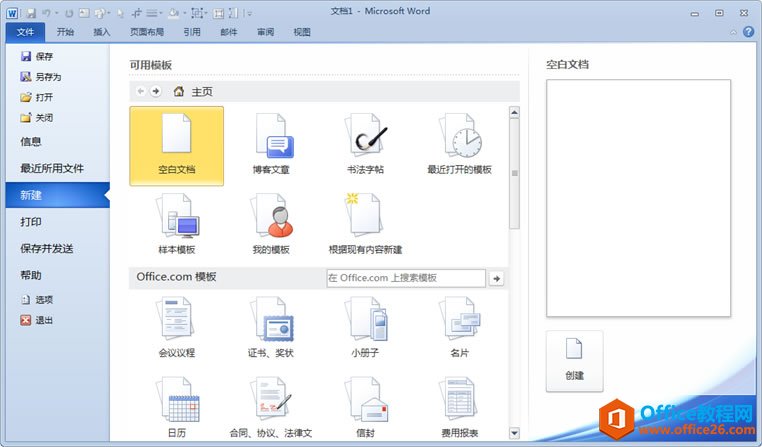
Task: Click the back arrow in template navigation
Action: click(141, 91)
